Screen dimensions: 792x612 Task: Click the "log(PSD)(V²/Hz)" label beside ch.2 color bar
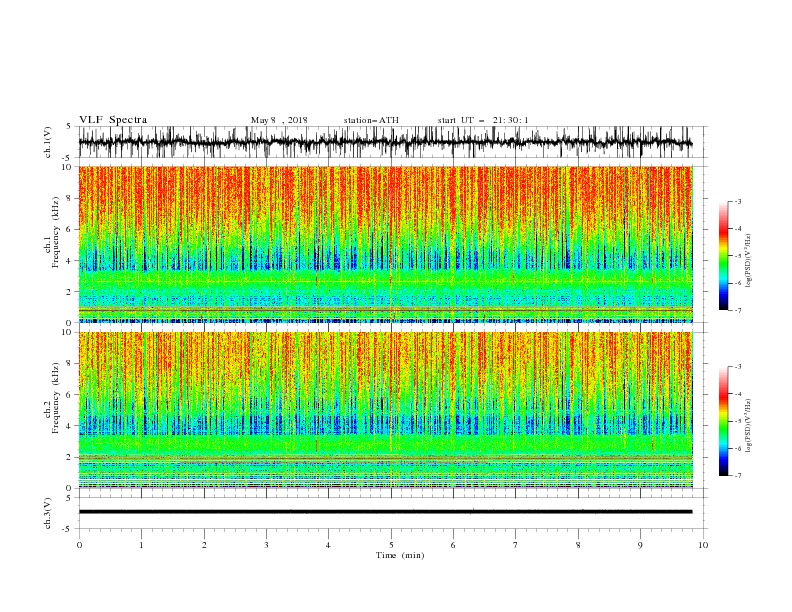pyautogui.click(x=749, y=426)
